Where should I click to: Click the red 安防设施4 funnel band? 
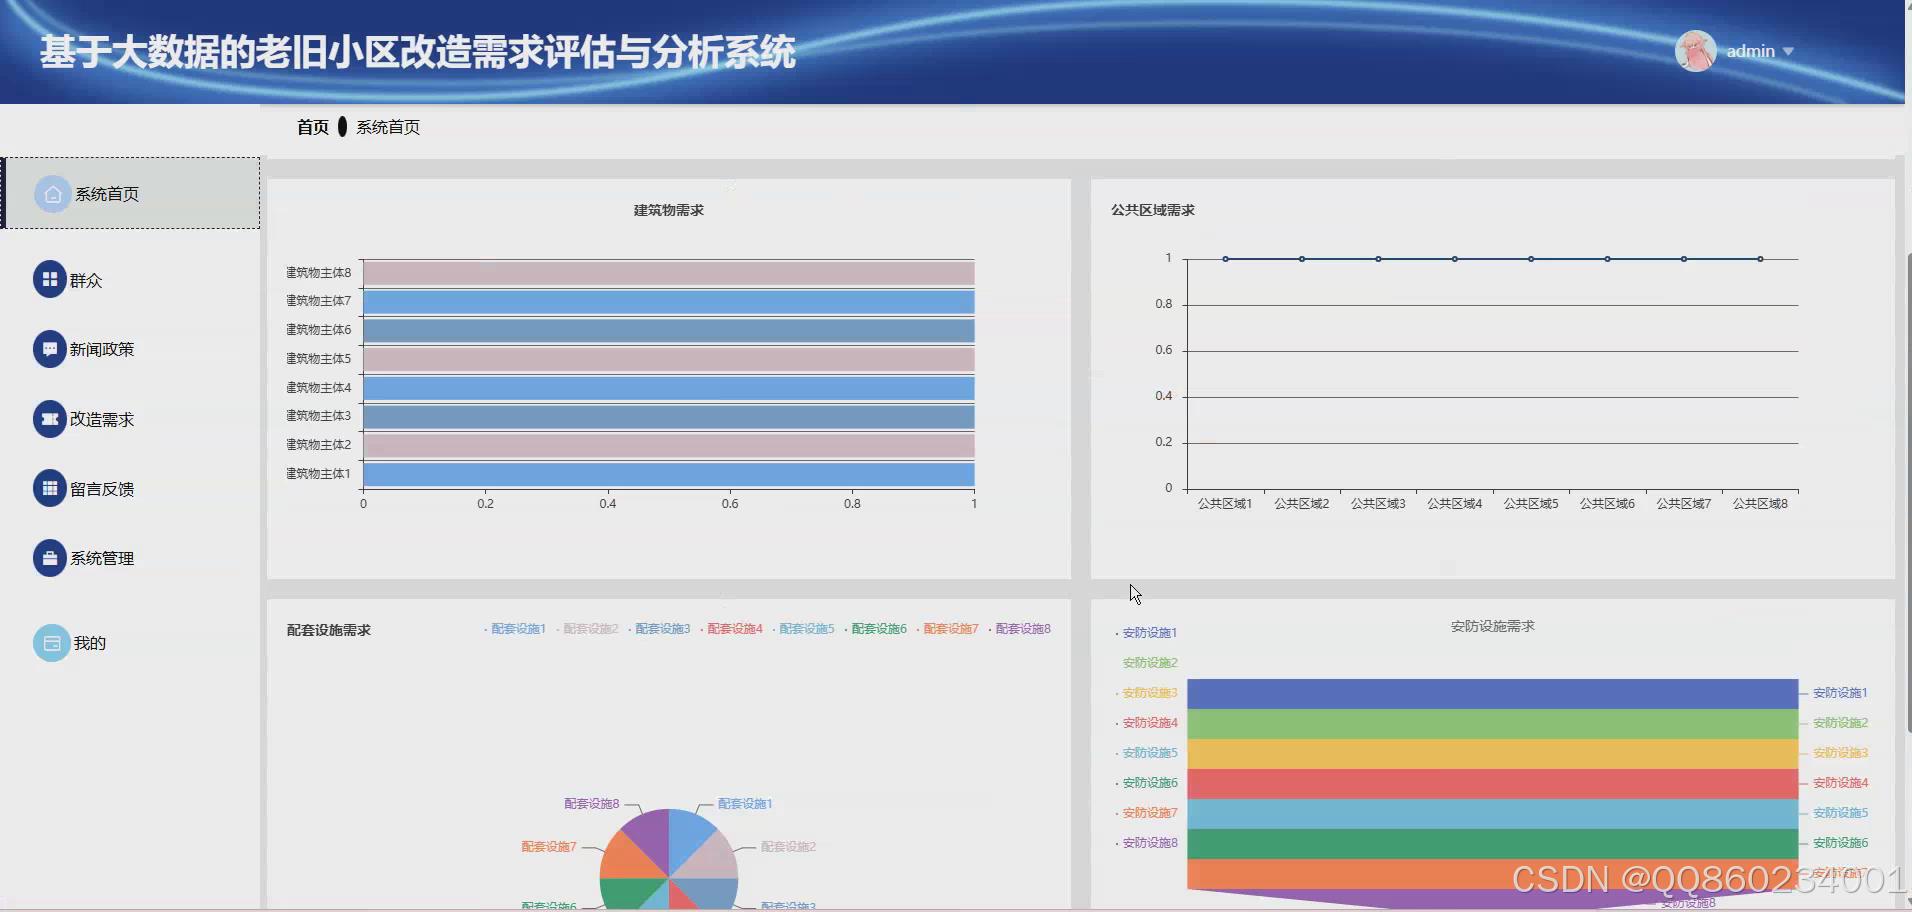coord(1492,784)
